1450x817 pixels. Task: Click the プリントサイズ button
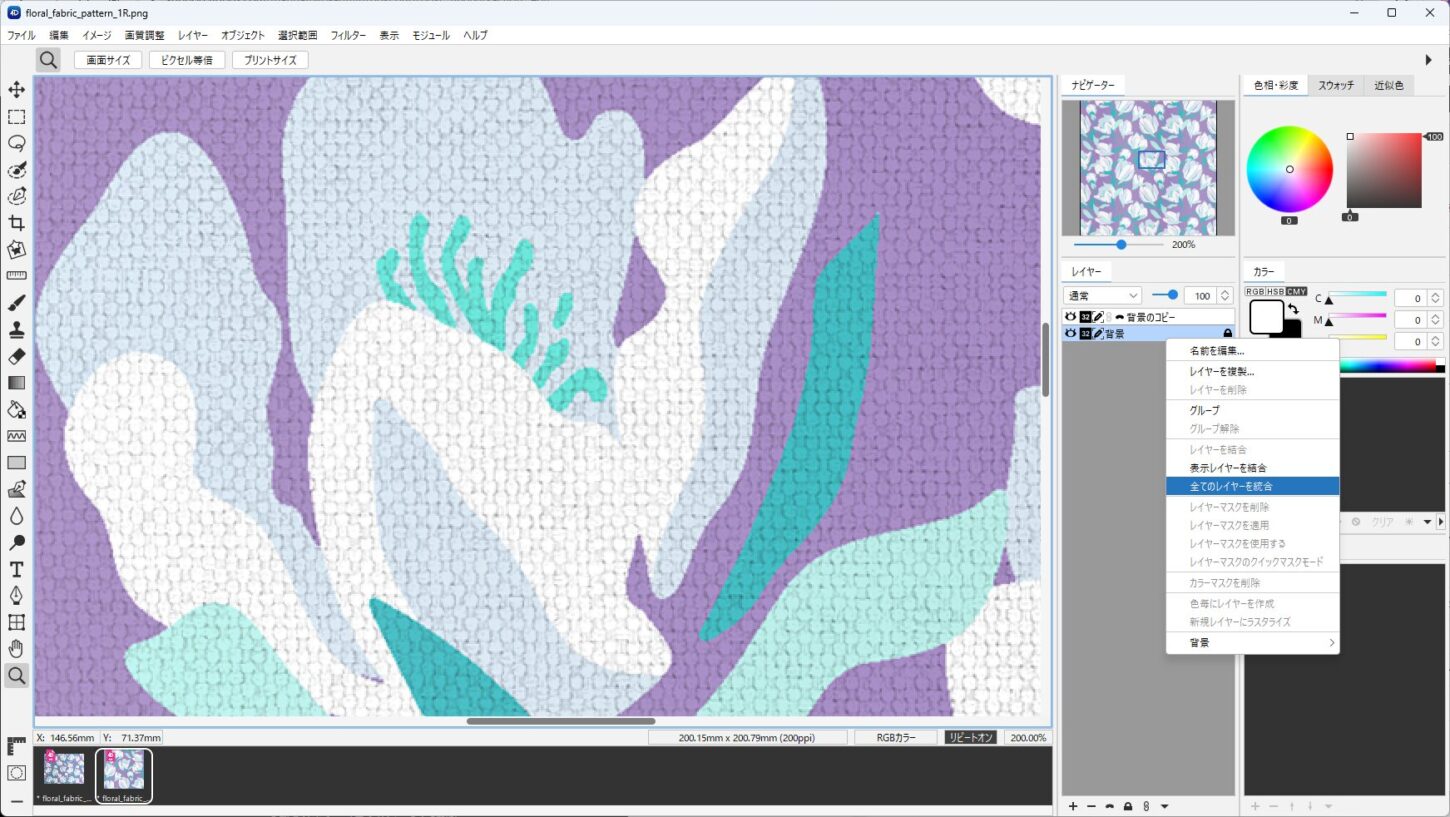(x=270, y=60)
